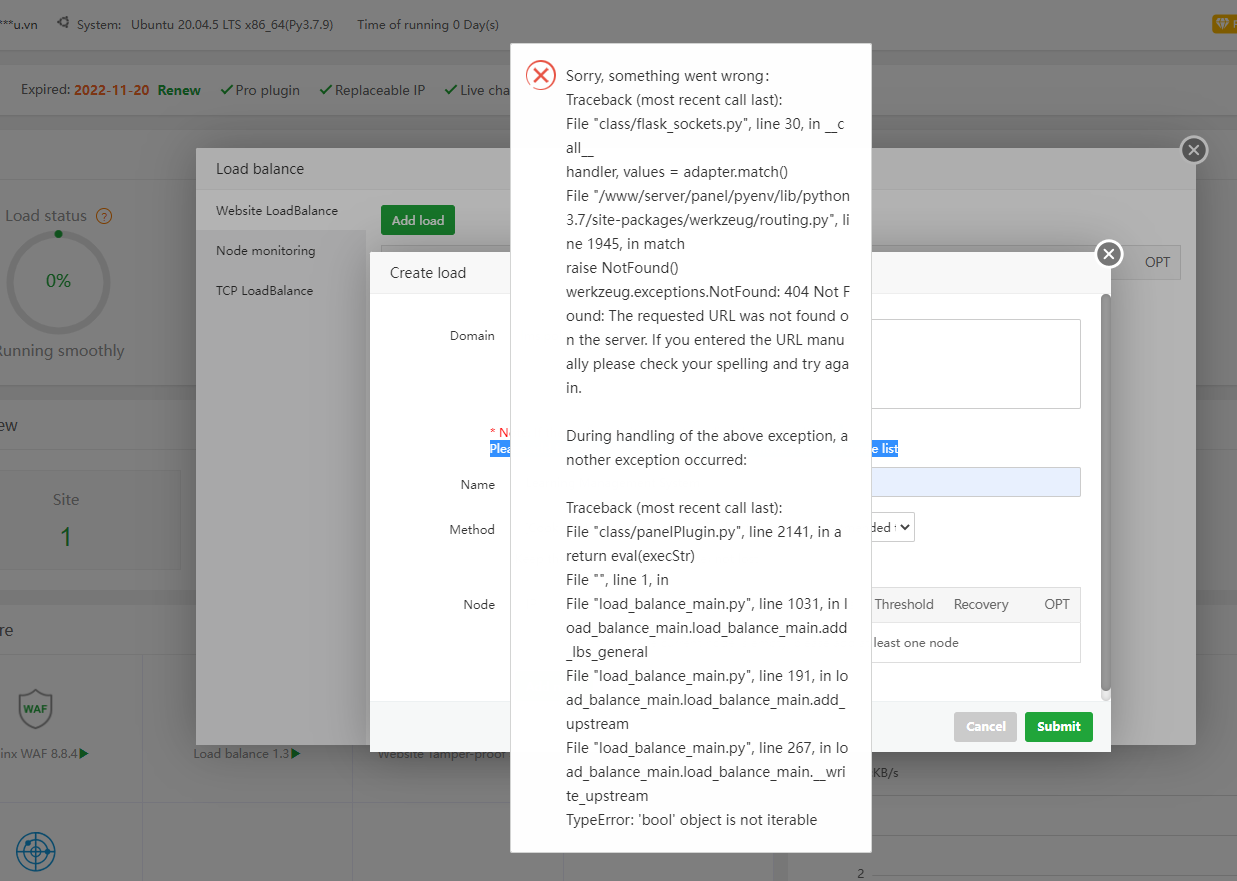The height and width of the screenshot is (881, 1237).
Task: Click the Renew link
Action: pyautogui.click(x=179, y=90)
